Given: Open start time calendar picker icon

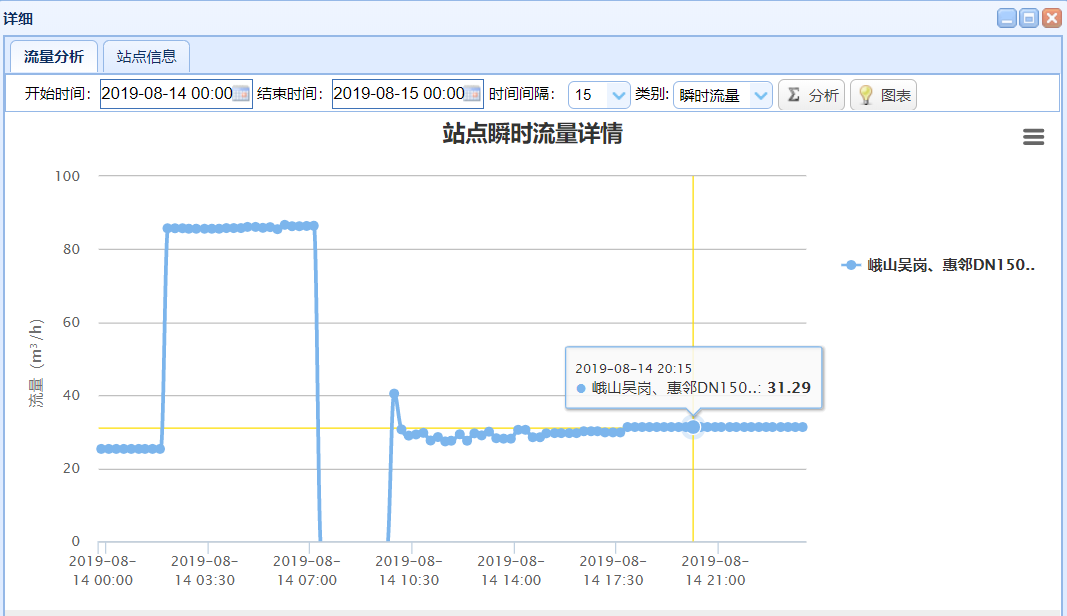Looking at the screenshot, I should (242, 94).
